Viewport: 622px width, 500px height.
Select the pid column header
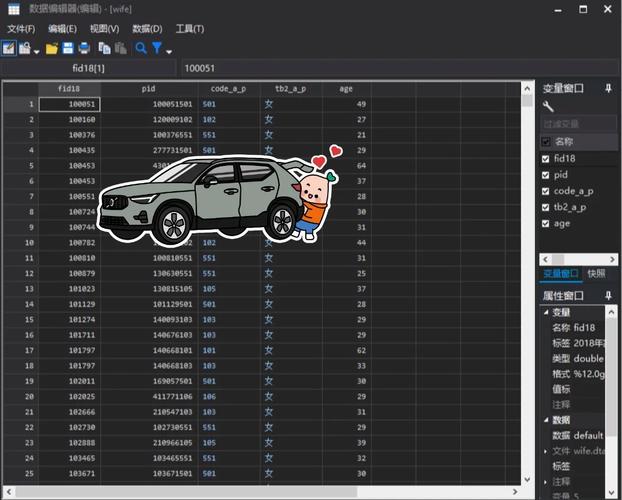coord(149,88)
